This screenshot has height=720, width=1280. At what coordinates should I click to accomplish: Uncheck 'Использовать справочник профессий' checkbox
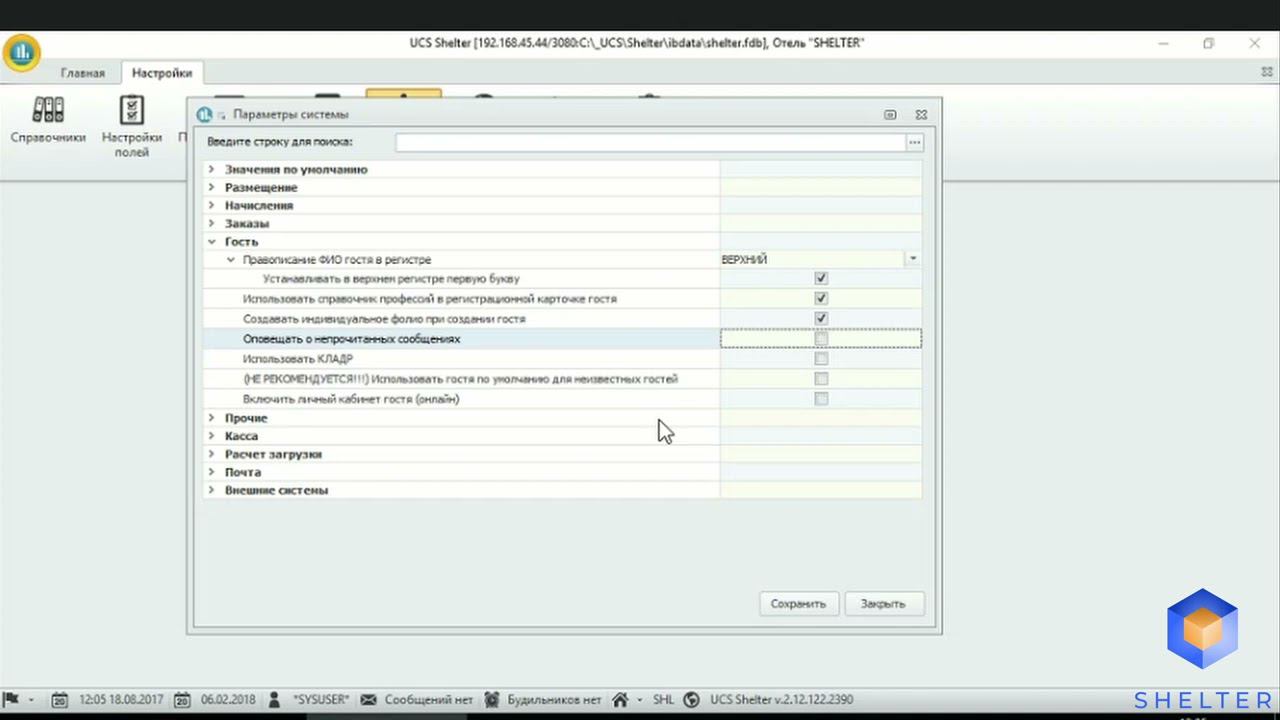pyautogui.click(x=821, y=299)
